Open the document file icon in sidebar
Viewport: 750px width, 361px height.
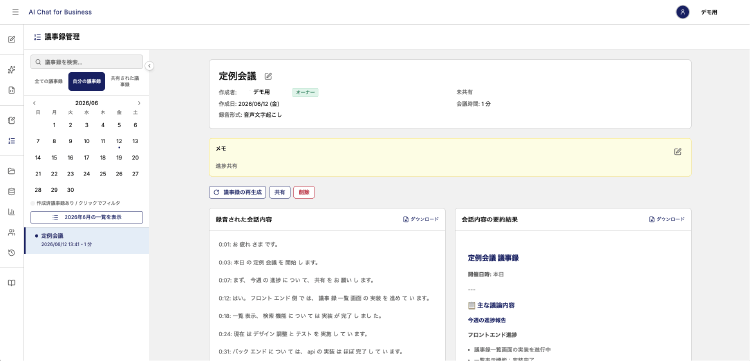pyautogui.click(x=11, y=90)
